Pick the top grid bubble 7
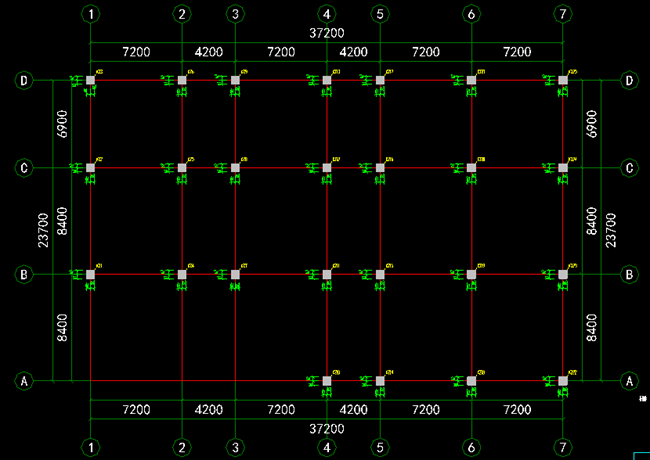 pos(564,14)
